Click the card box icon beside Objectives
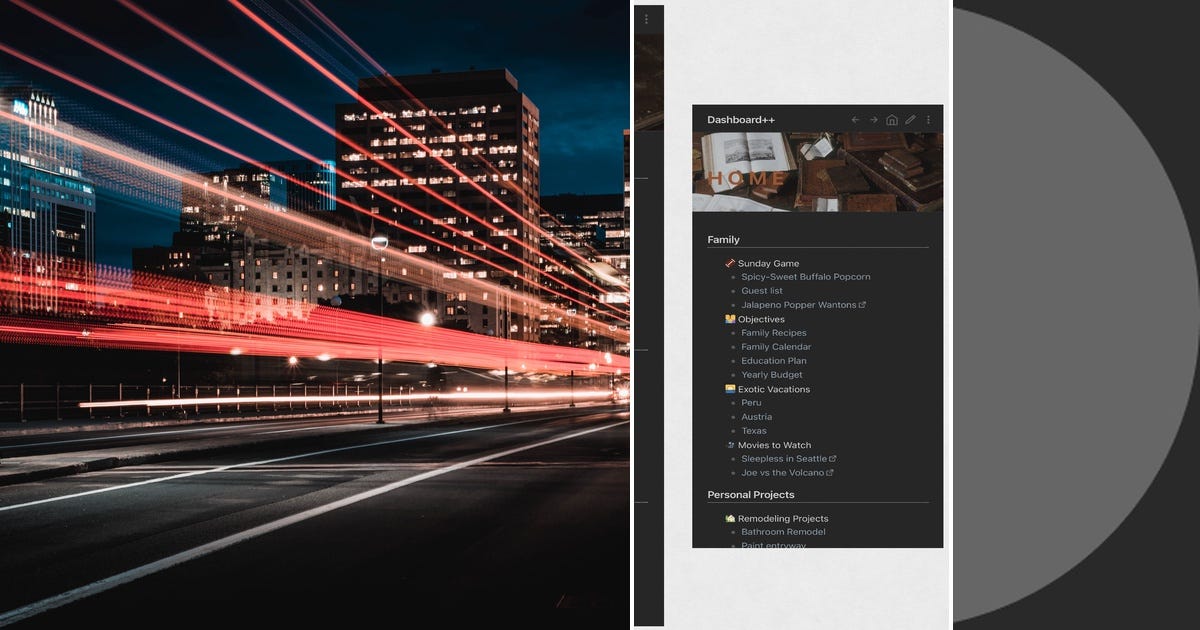This screenshot has height=630, width=1200. click(729, 318)
